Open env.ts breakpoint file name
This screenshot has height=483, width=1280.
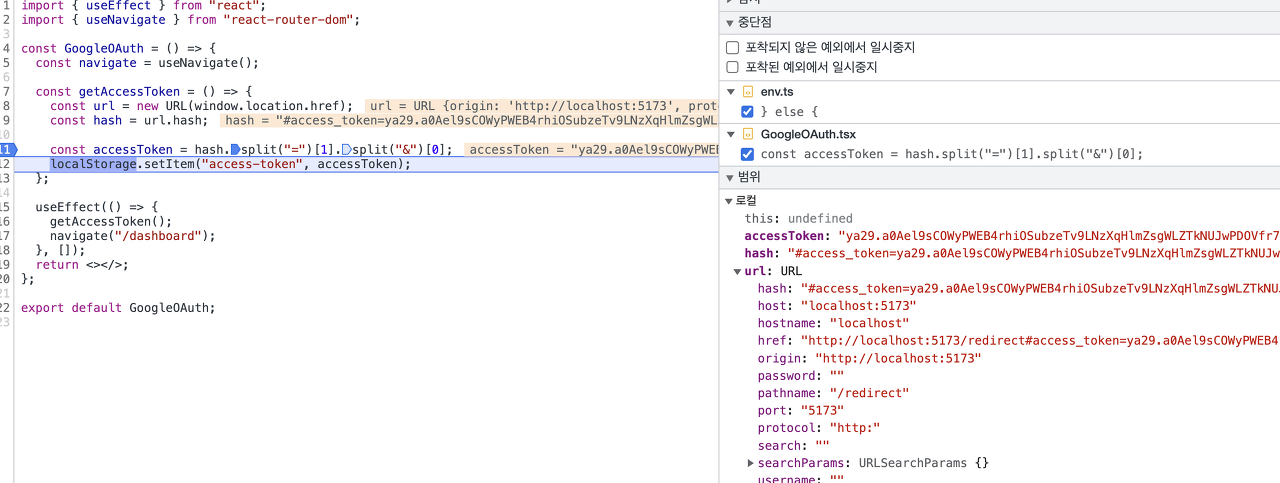777,92
